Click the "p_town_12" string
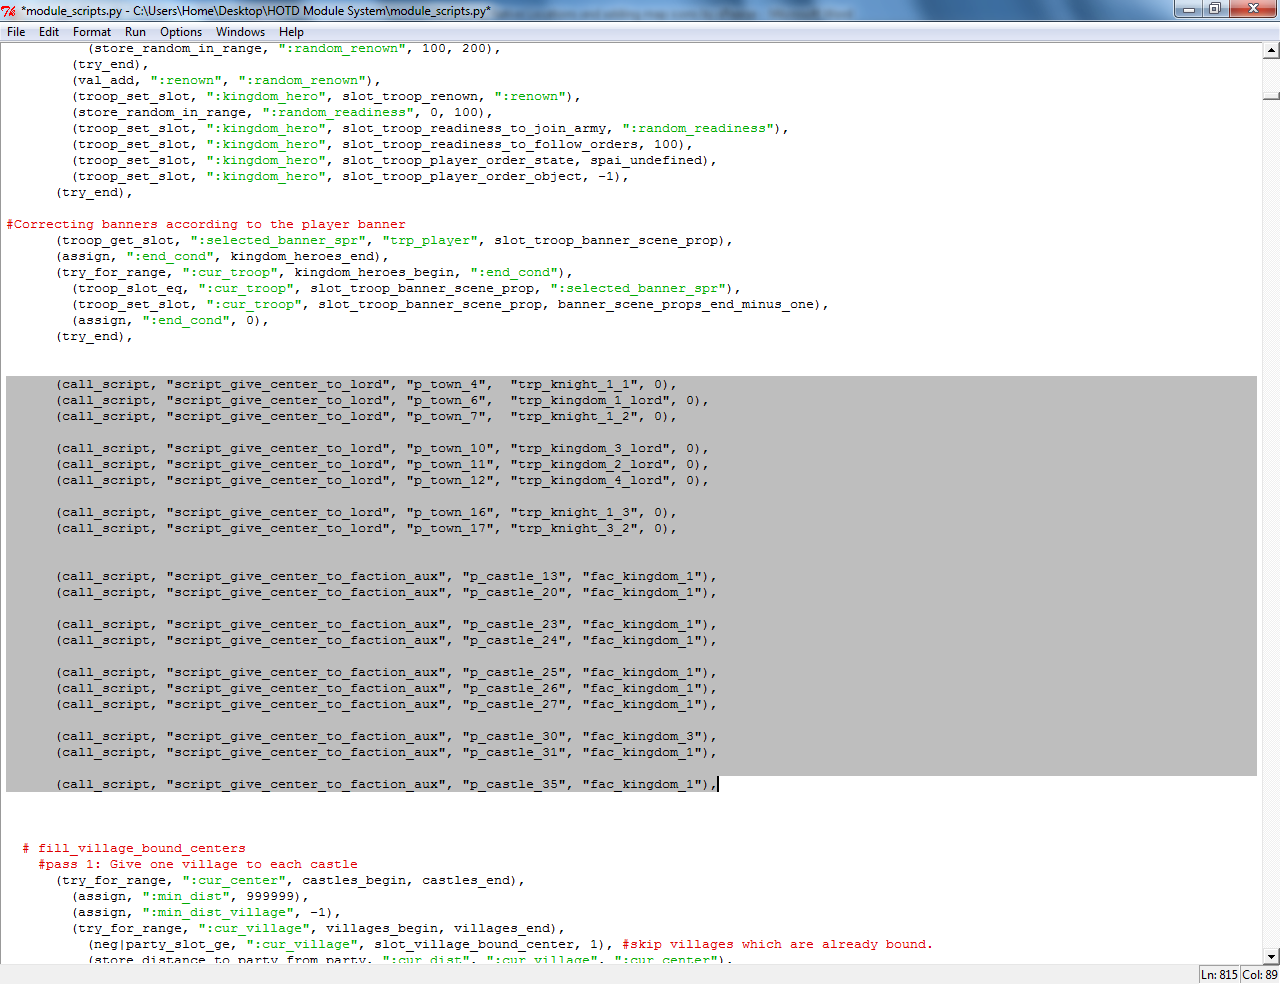Screen dimensions: 1280x984 point(450,480)
